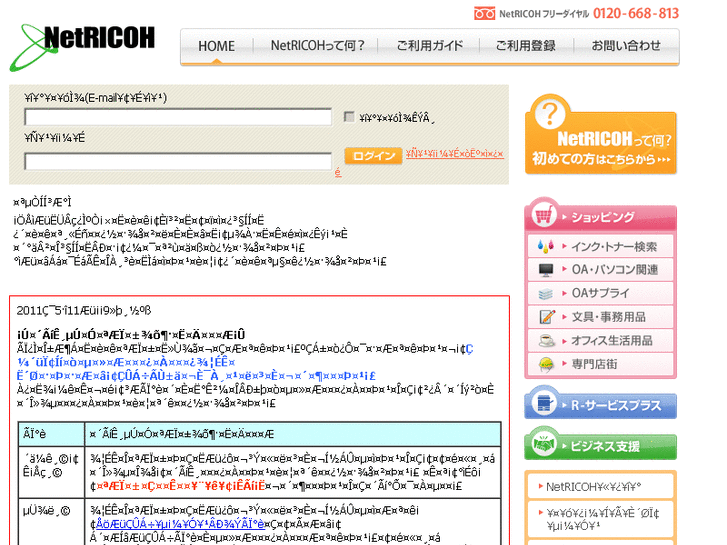The height and width of the screenshot is (545, 727).
Task: Open 文具・事務用品 category
Action: pos(601,317)
